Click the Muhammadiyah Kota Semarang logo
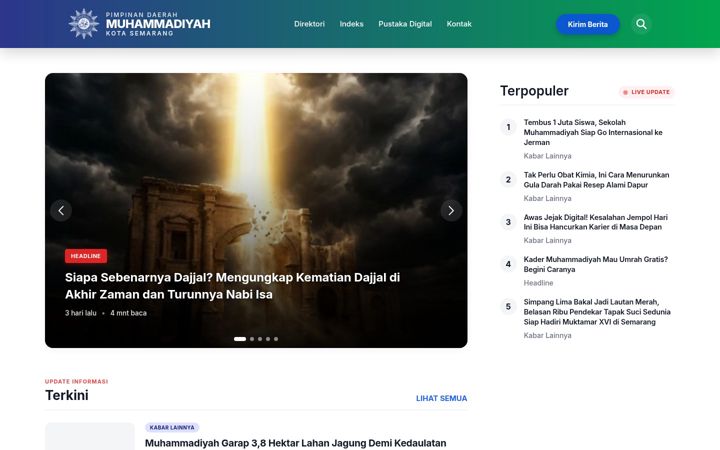 [140, 24]
